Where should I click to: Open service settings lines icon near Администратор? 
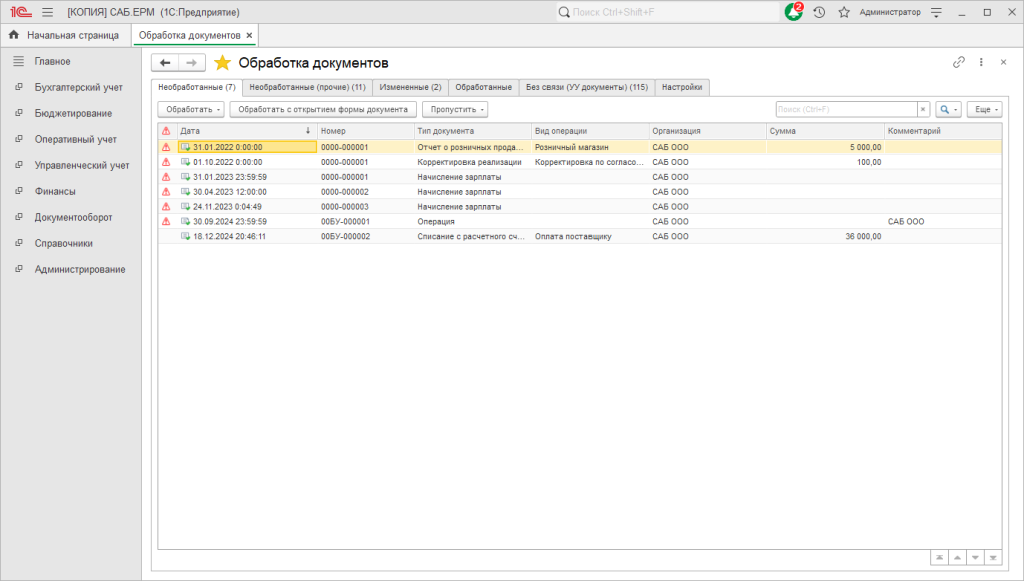coord(936,12)
